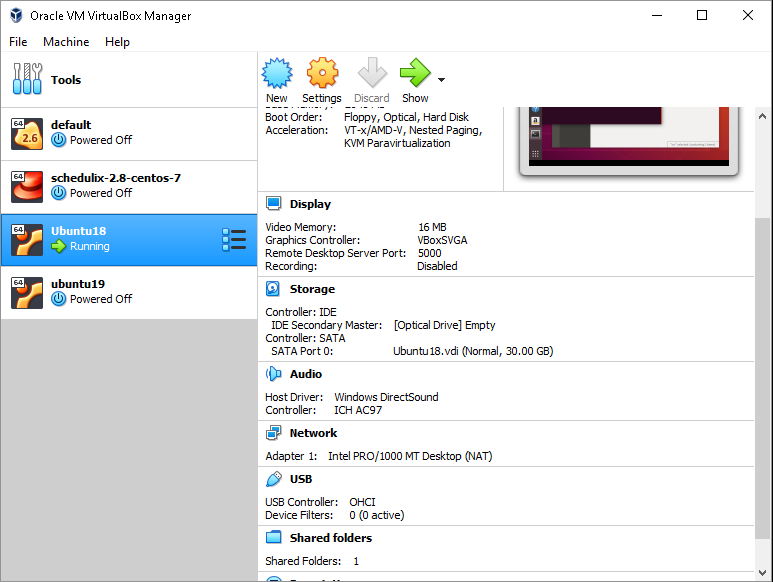Click the Tools wrench icon
Viewport: 773px width, 582px height.
coord(27,79)
